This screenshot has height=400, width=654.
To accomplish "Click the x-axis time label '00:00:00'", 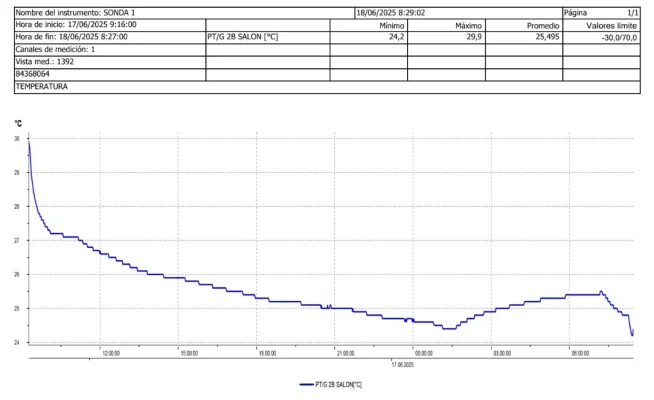I will 424,353.
